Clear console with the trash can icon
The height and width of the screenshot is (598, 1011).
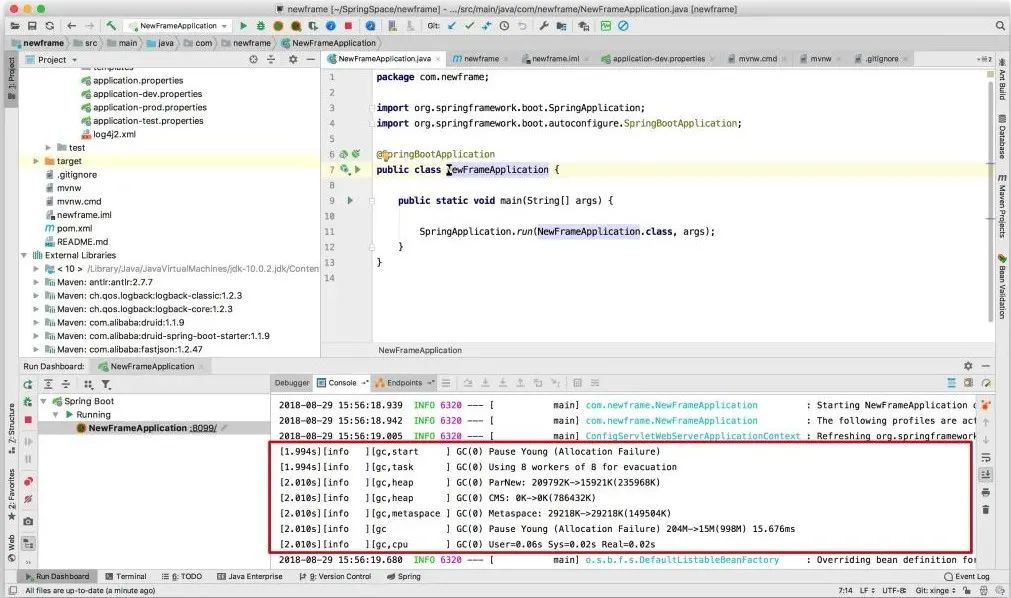(986, 510)
